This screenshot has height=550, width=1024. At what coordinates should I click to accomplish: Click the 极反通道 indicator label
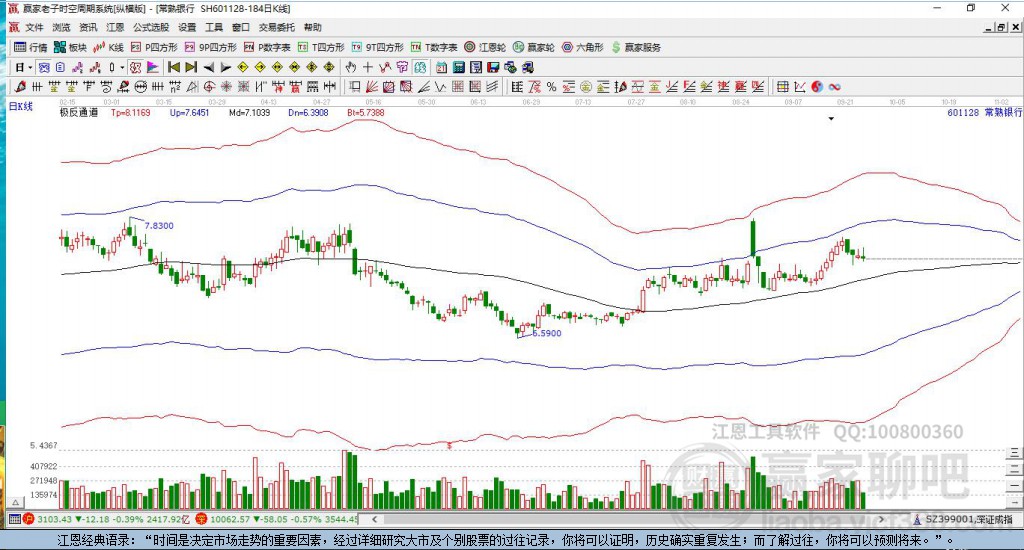pos(79,112)
